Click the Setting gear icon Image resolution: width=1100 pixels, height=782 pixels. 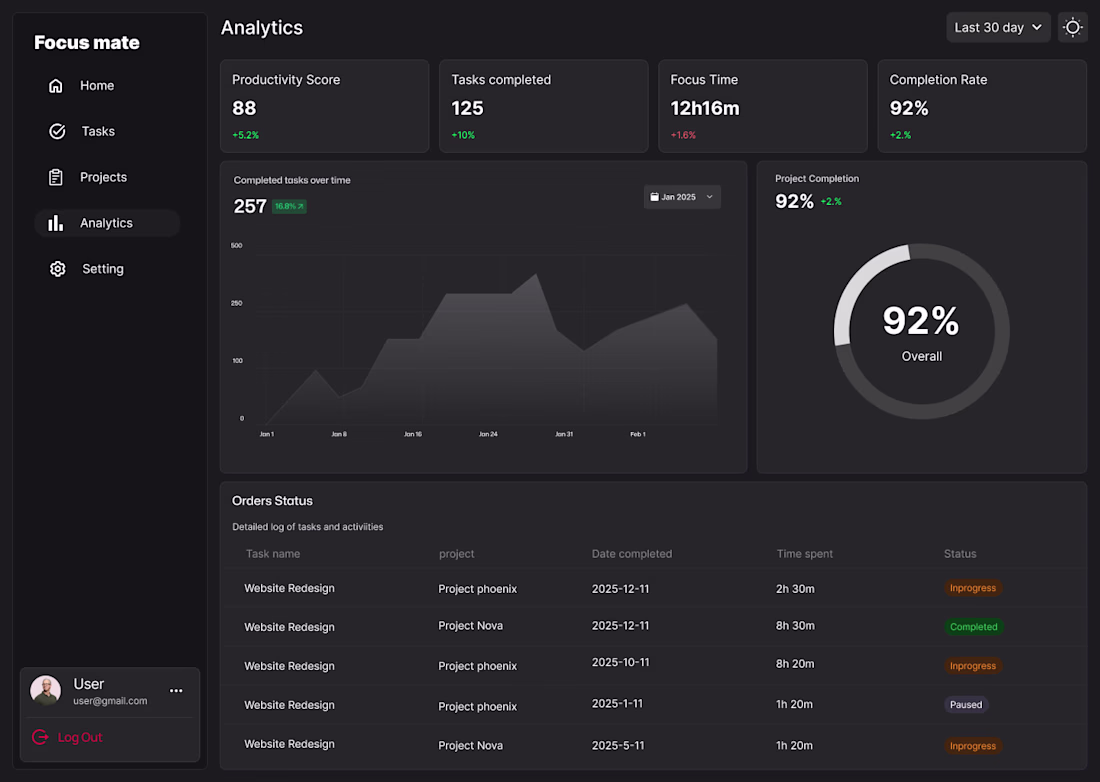pyautogui.click(x=58, y=269)
